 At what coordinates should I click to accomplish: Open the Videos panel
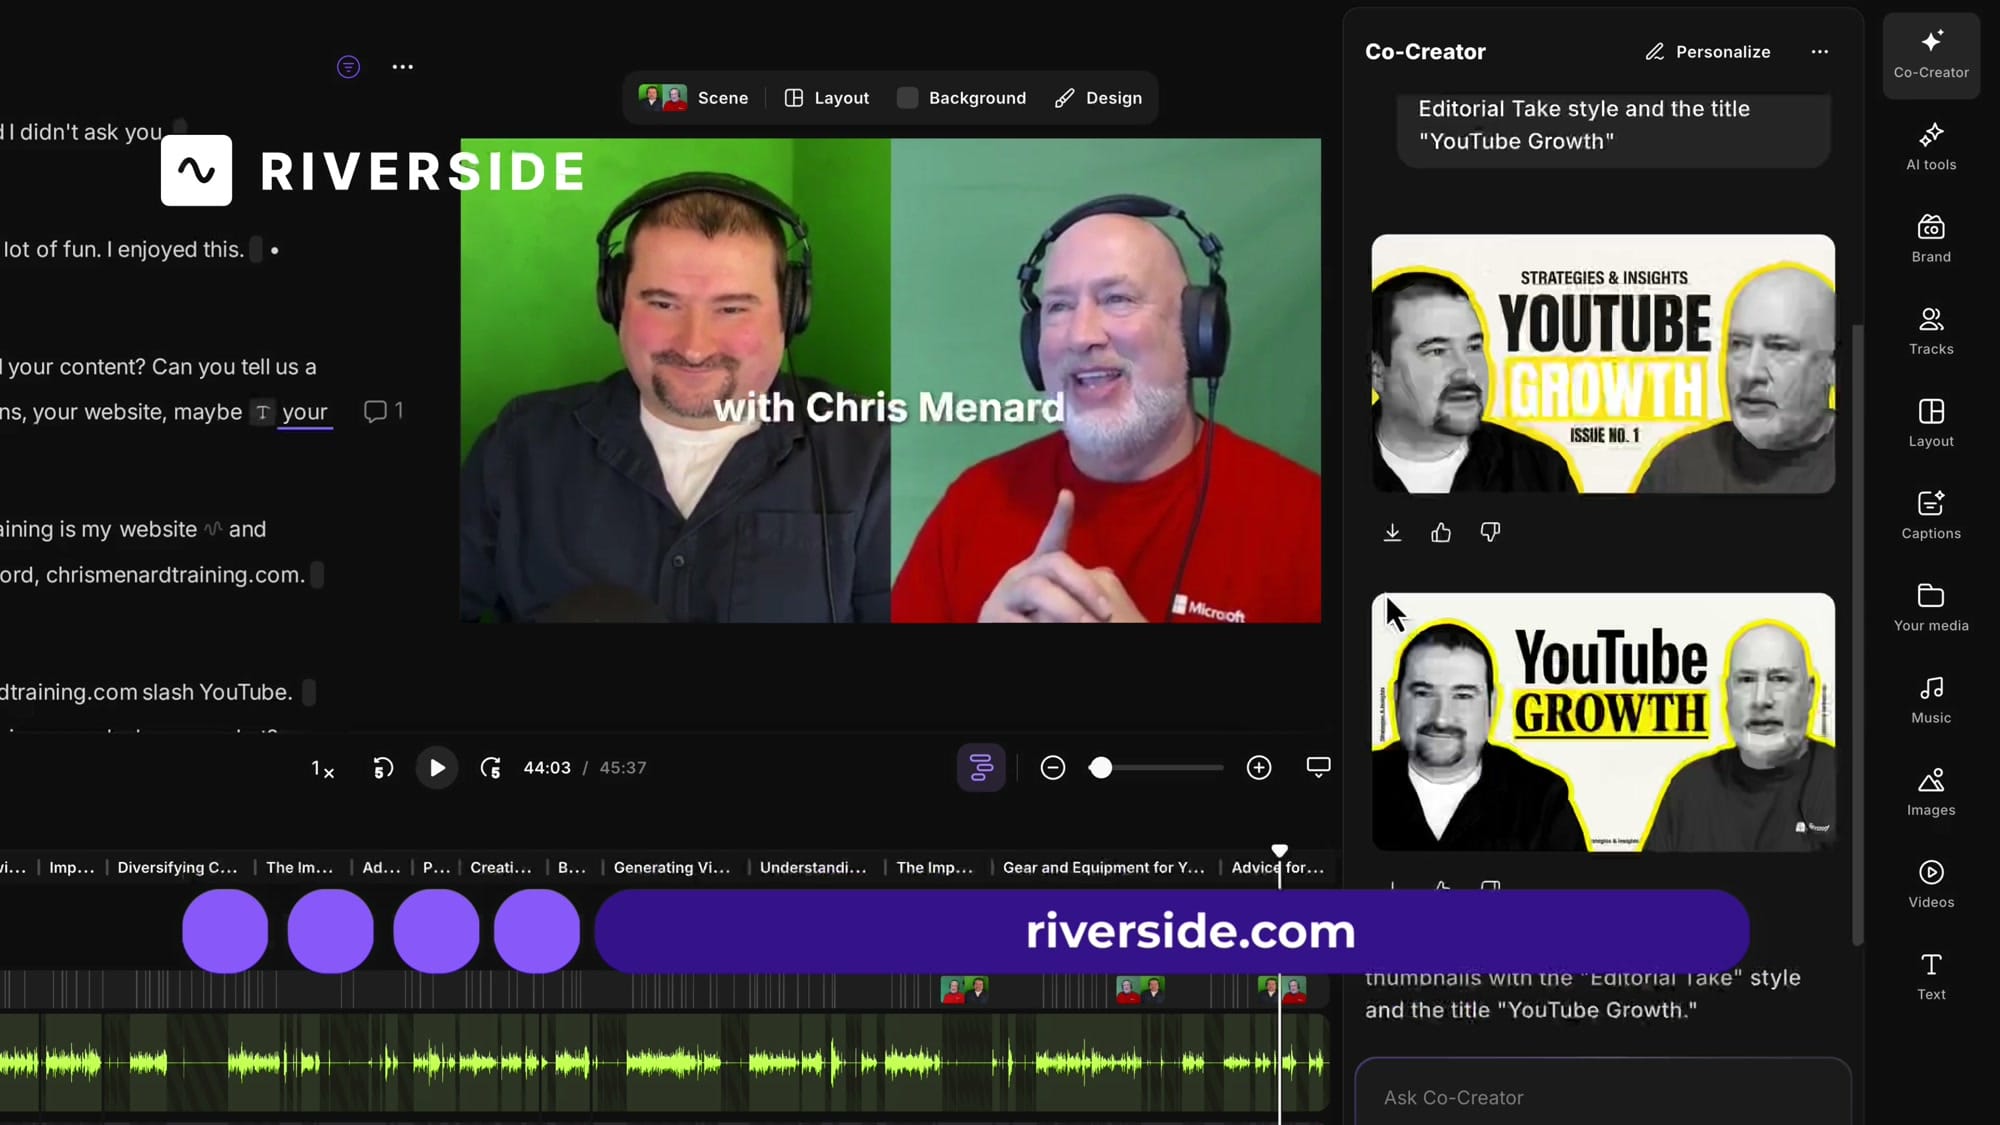1929,884
